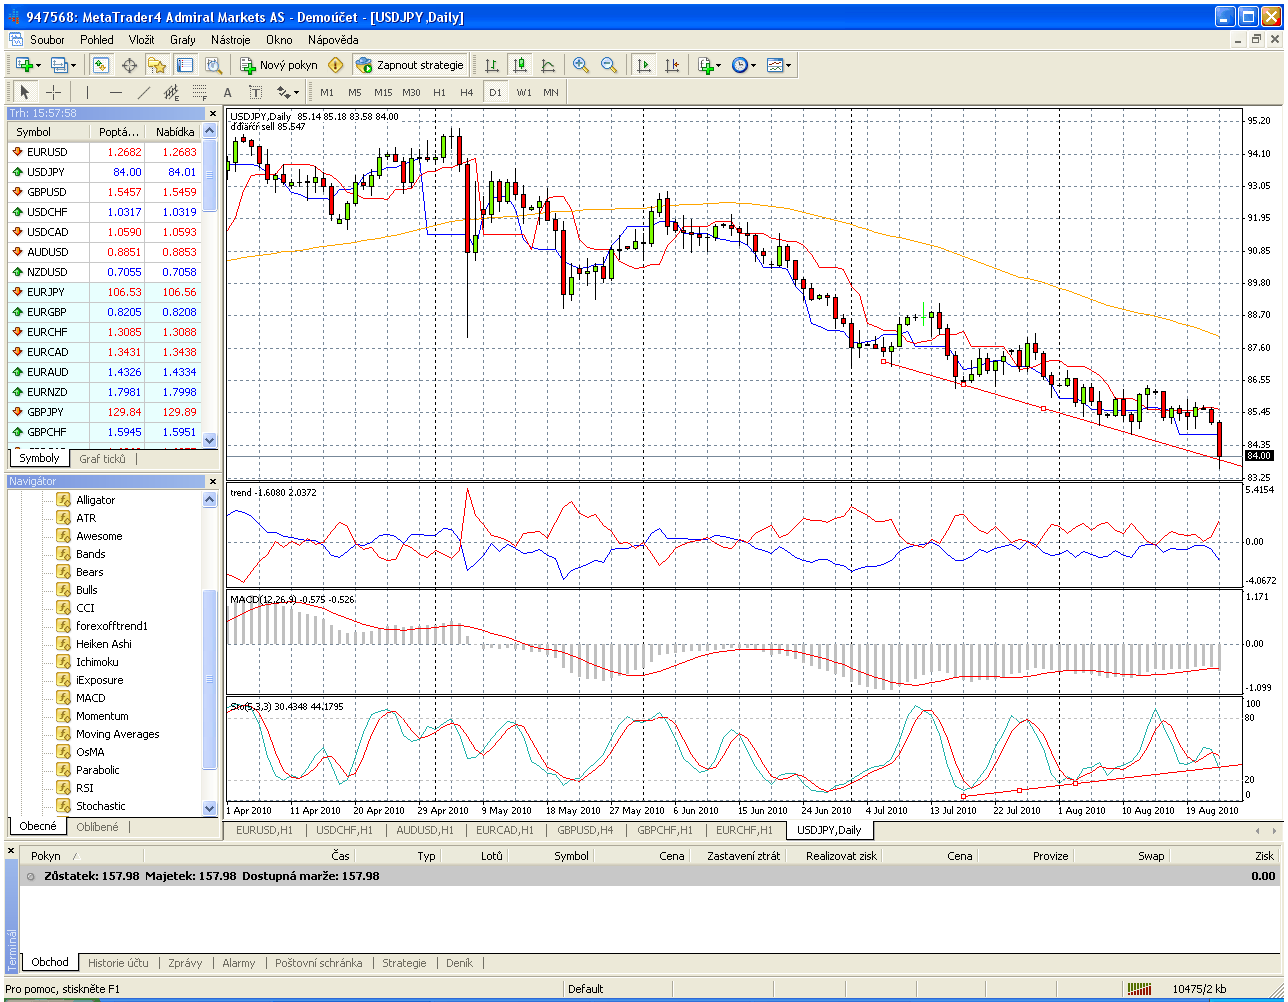This screenshot has width=1288, height=1002.
Task: Click the zoom in magnifier icon
Action: pos(580,65)
